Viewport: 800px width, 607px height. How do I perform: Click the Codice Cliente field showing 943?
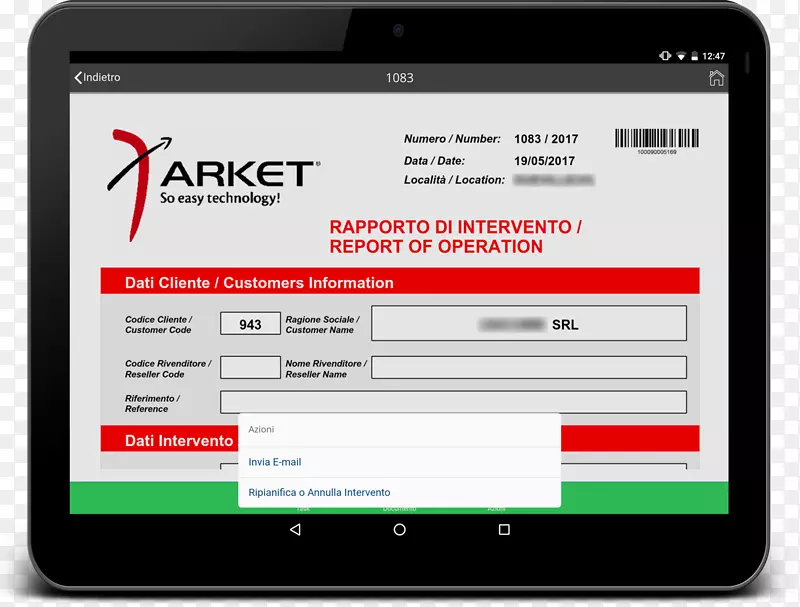tap(250, 324)
